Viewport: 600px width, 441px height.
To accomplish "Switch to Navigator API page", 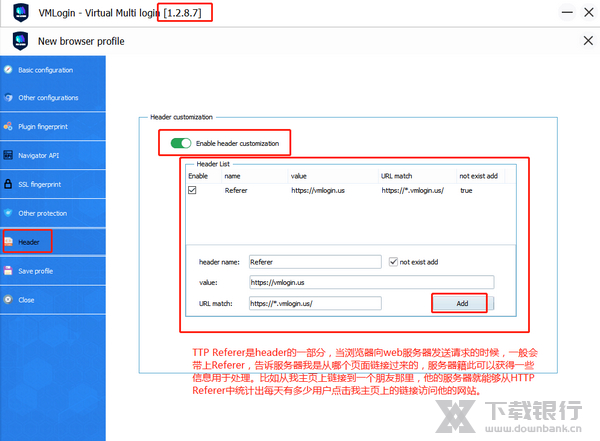I will click(53, 155).
